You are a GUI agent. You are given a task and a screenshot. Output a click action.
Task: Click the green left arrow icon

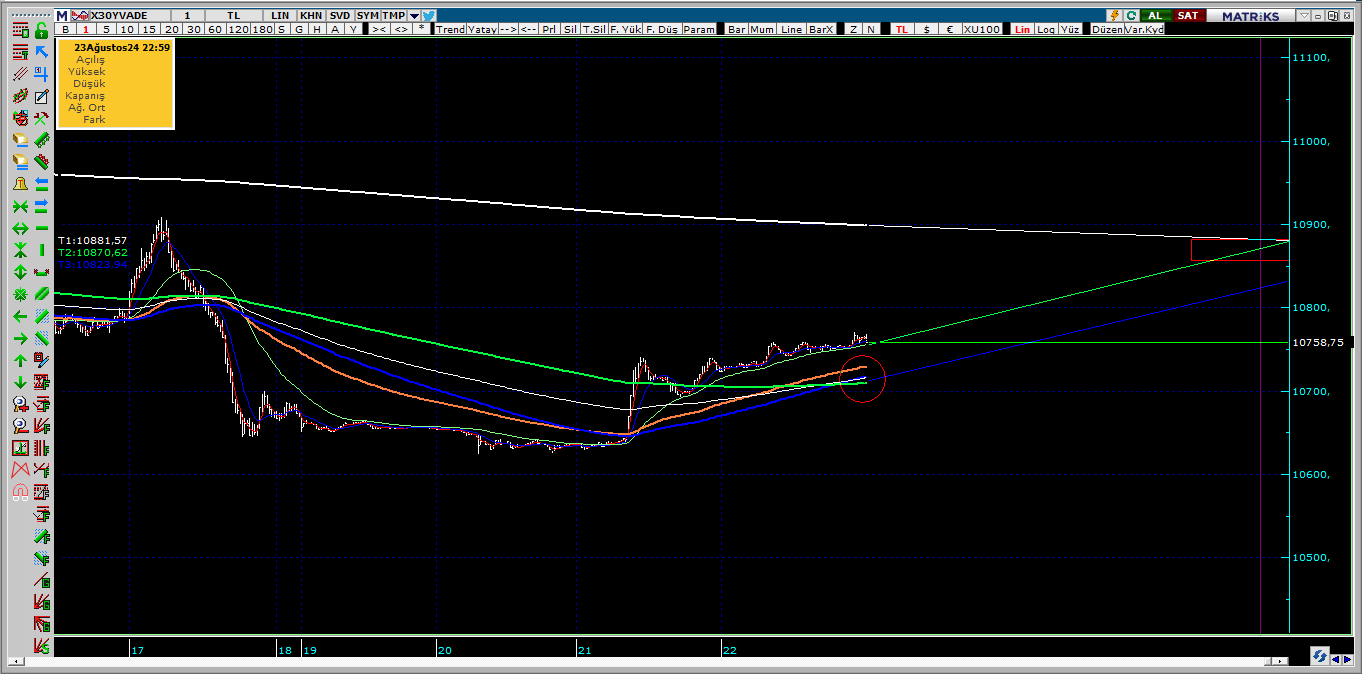(x=20, y=316)
